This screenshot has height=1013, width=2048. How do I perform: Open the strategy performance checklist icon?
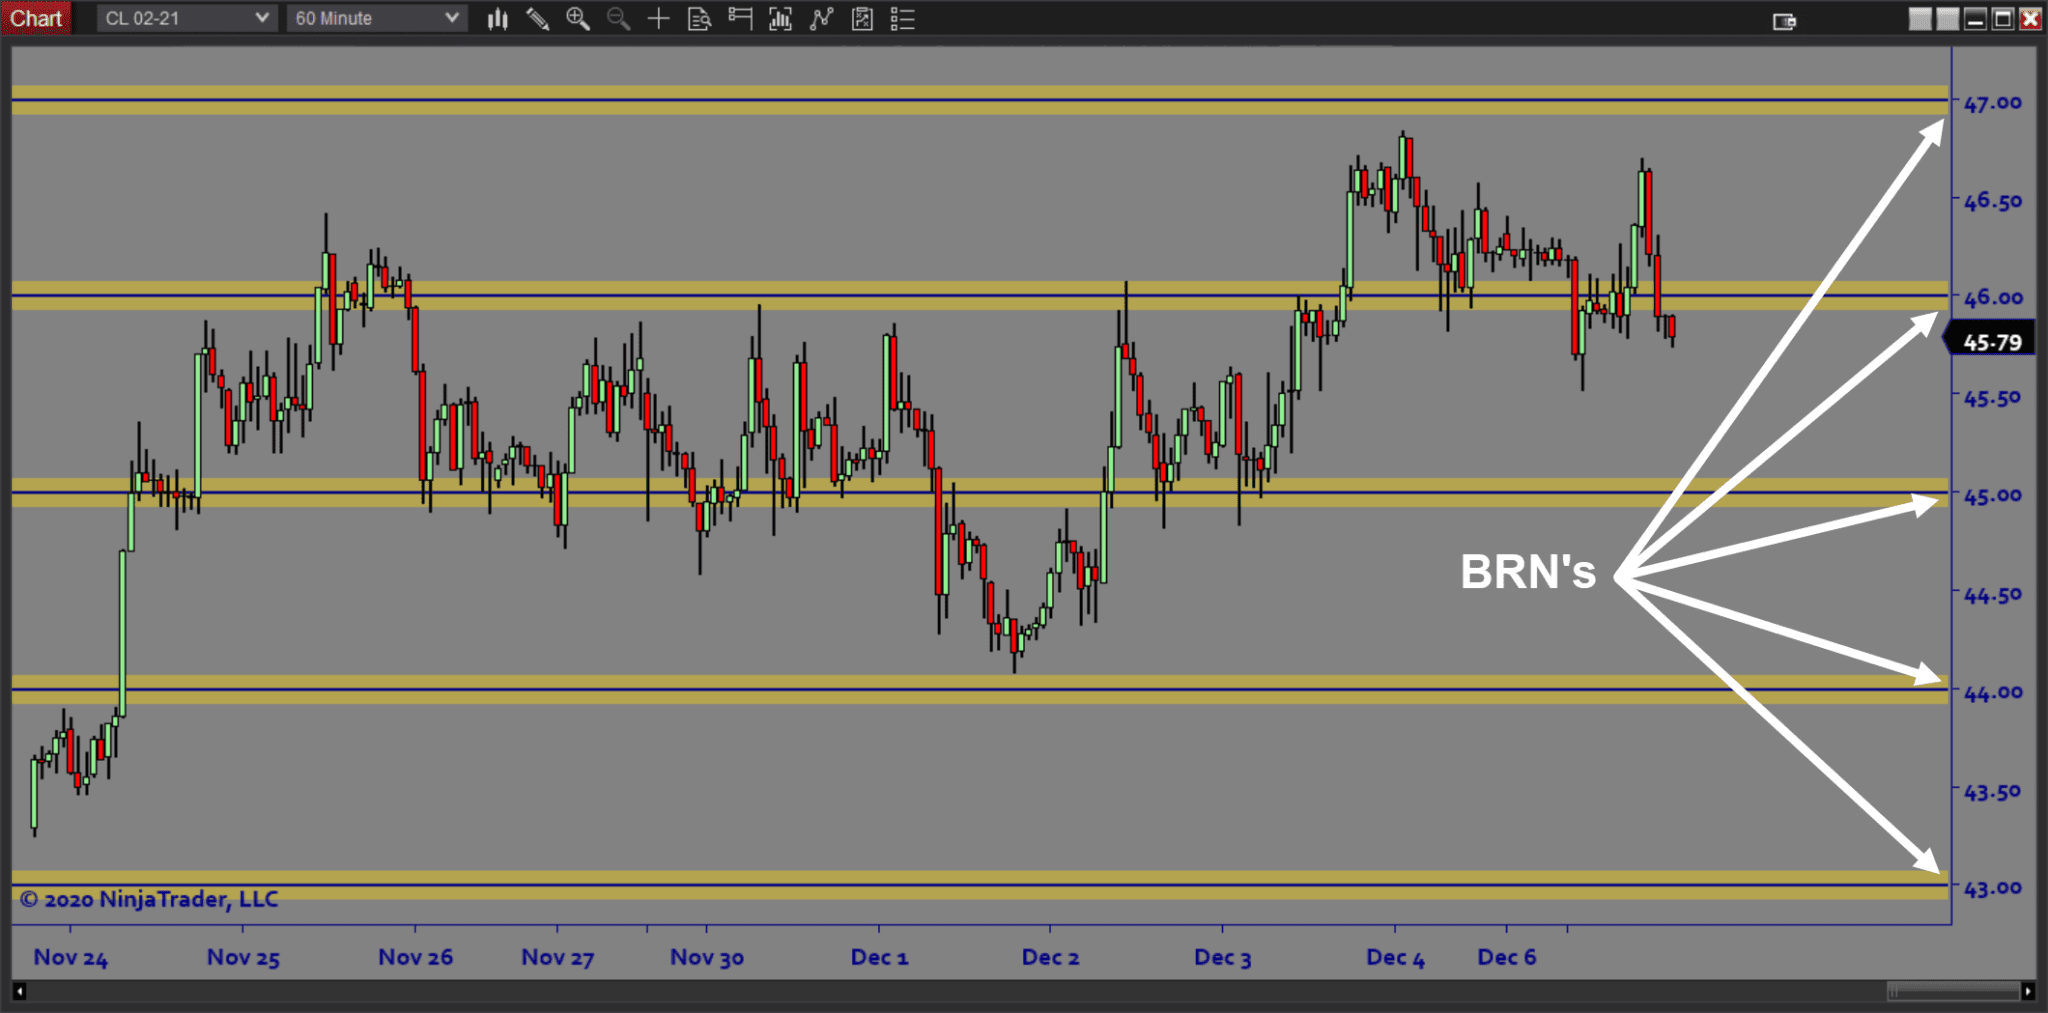(862, 19)
